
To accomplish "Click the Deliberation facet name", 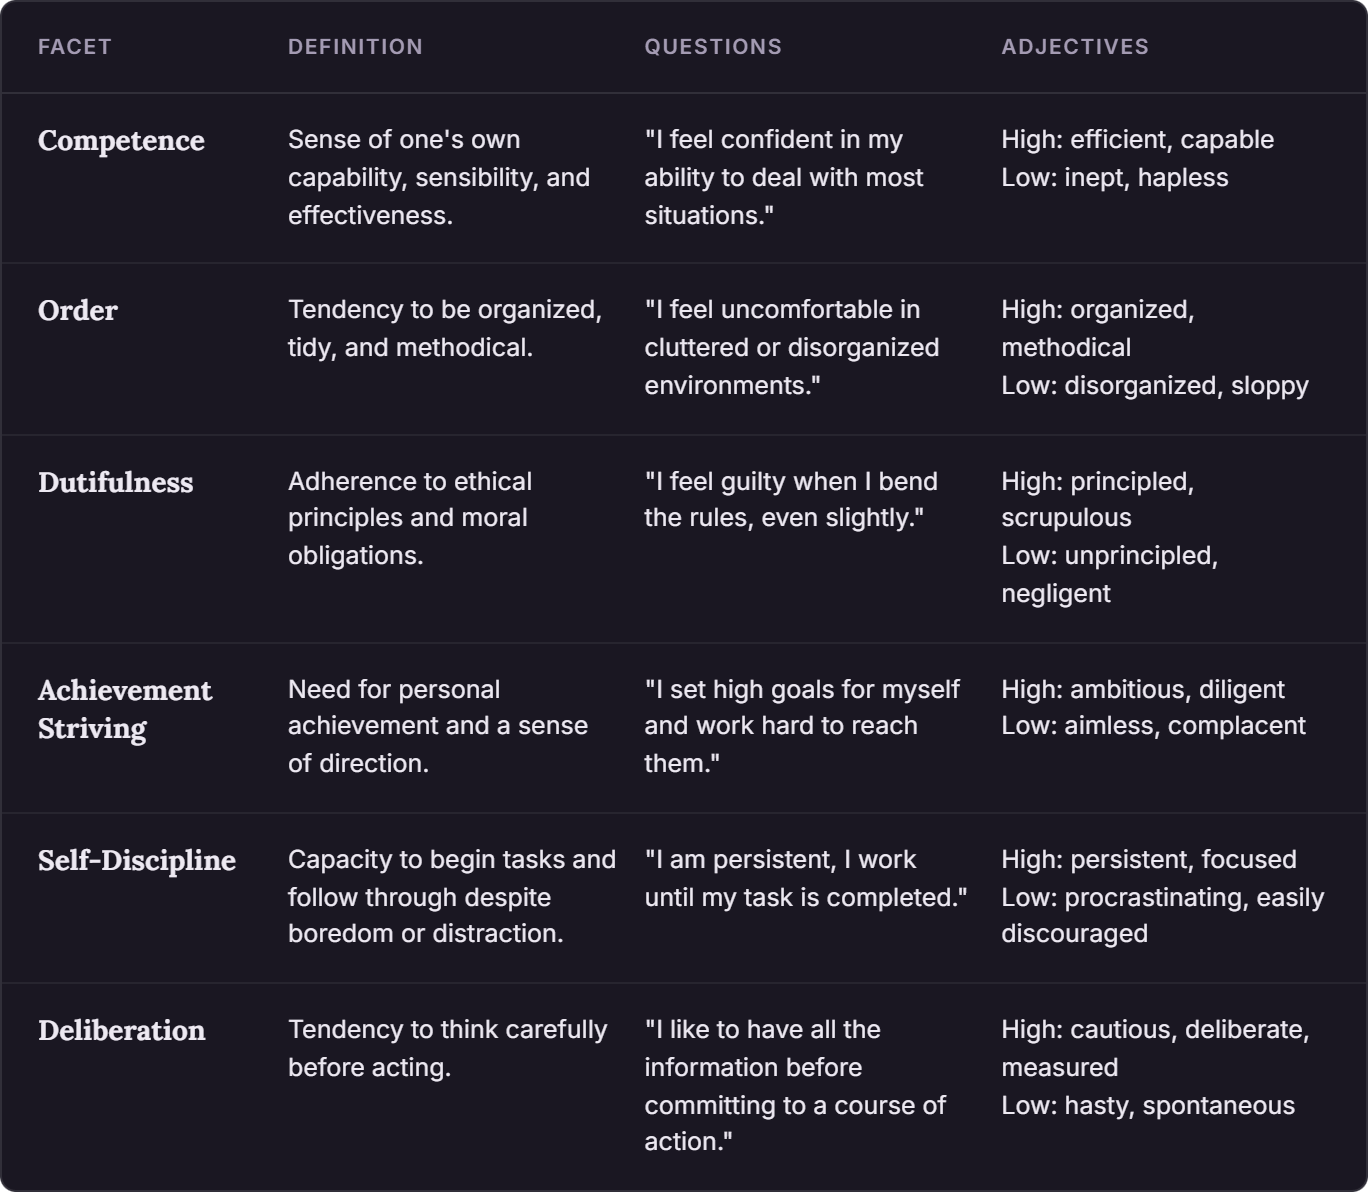I will 122,1031.
